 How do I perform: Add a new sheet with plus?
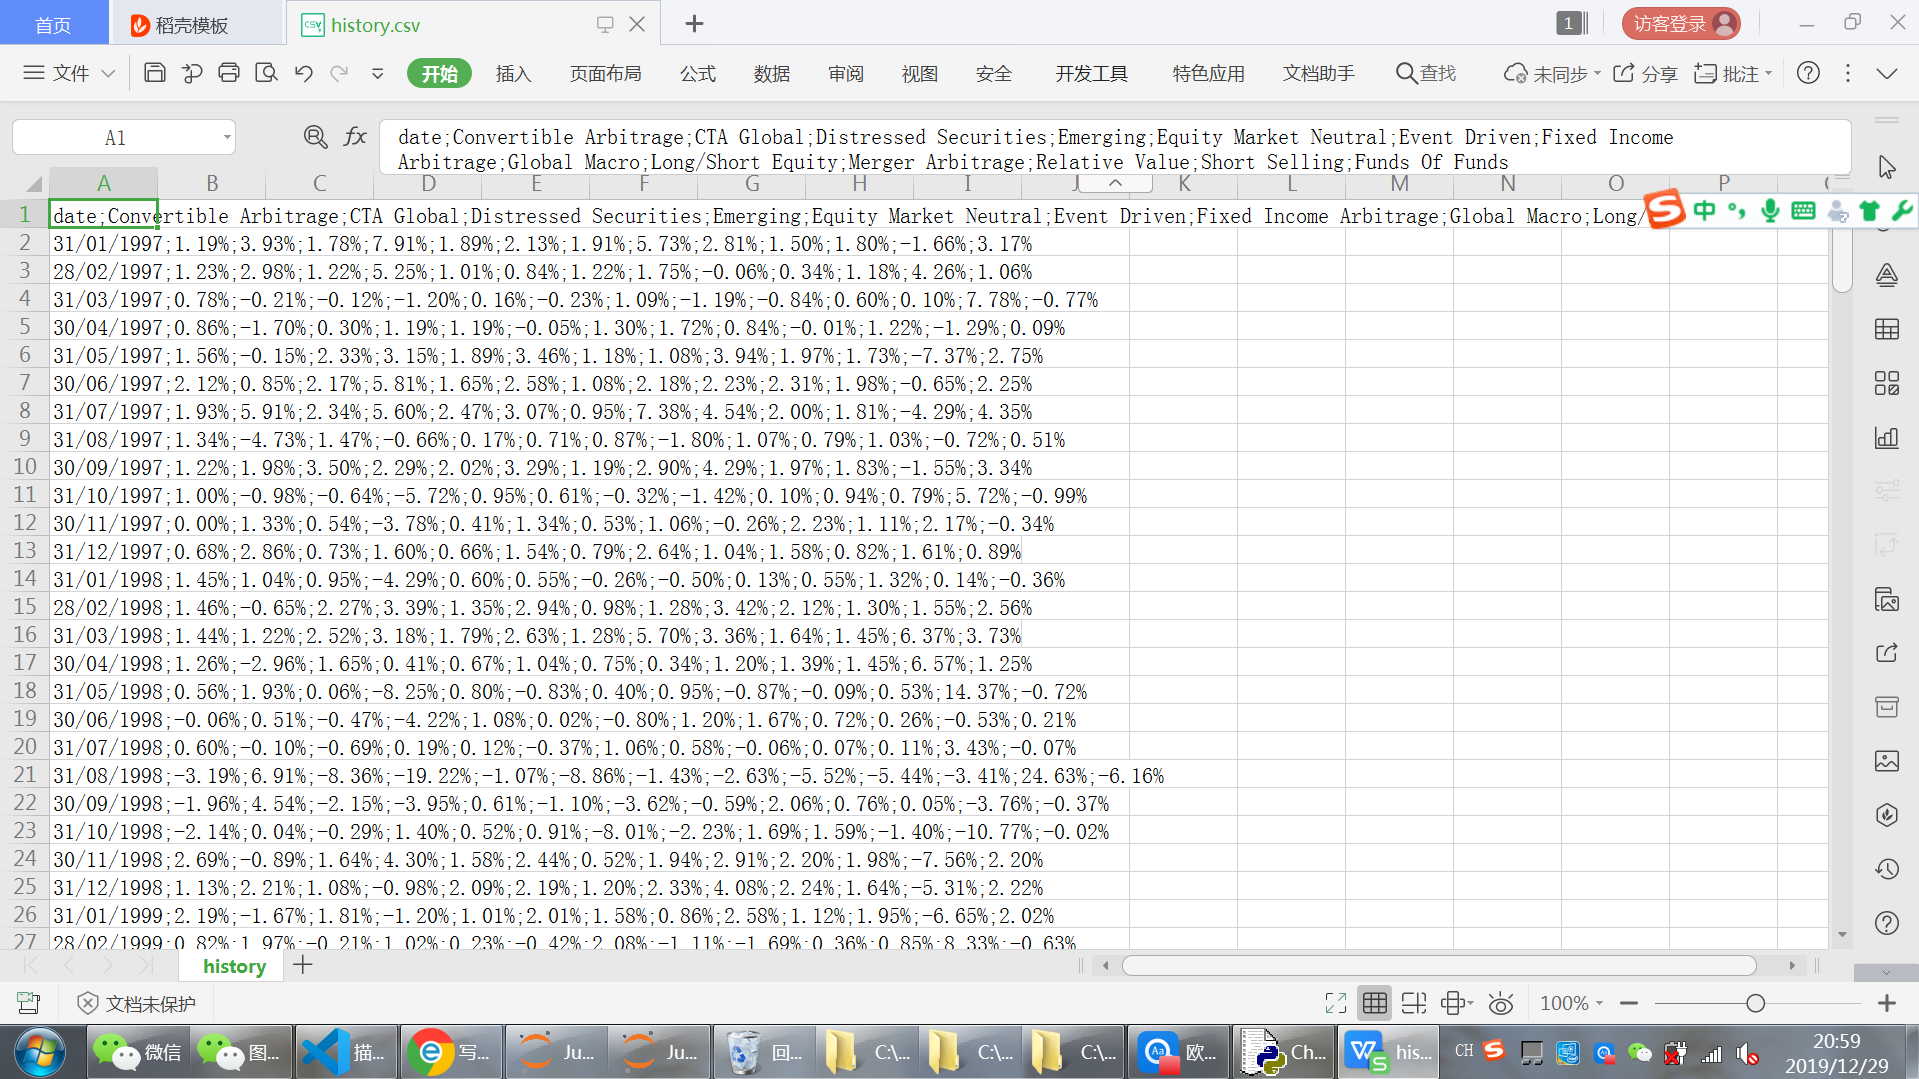(x=302, y=965)
